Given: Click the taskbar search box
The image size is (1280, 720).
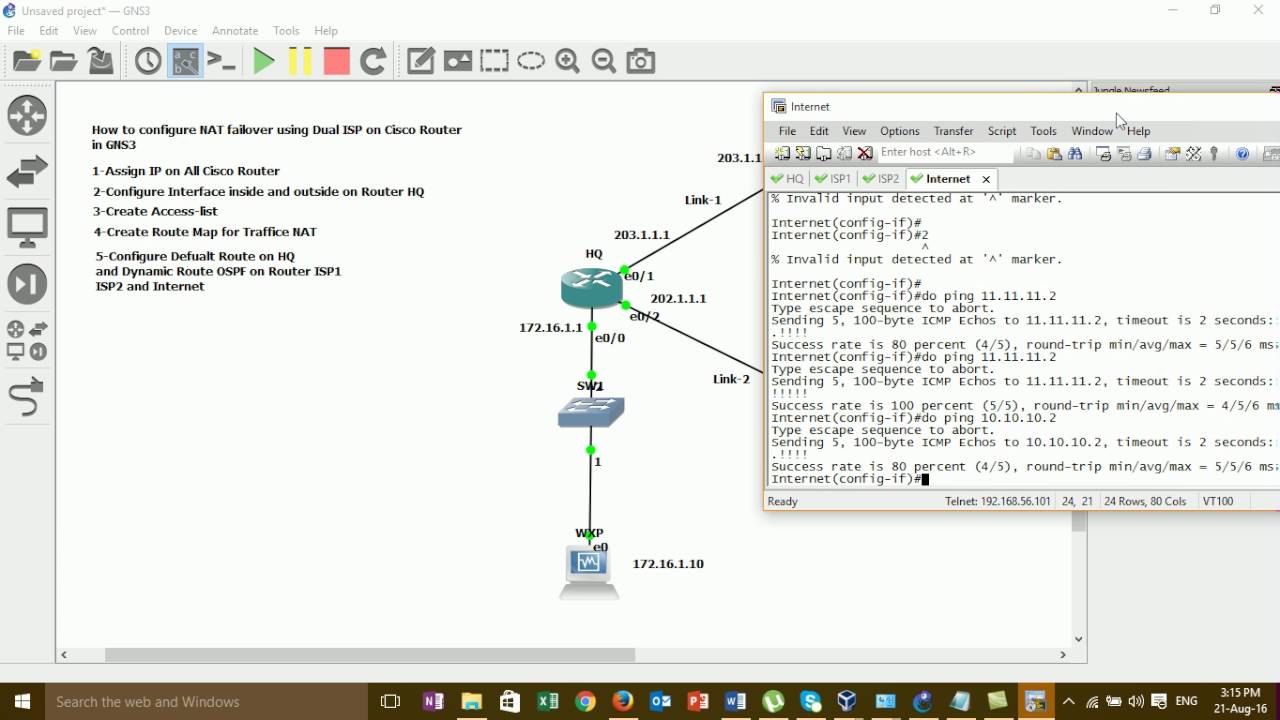Looking at the screenshot, I should [x=208, y=701].
